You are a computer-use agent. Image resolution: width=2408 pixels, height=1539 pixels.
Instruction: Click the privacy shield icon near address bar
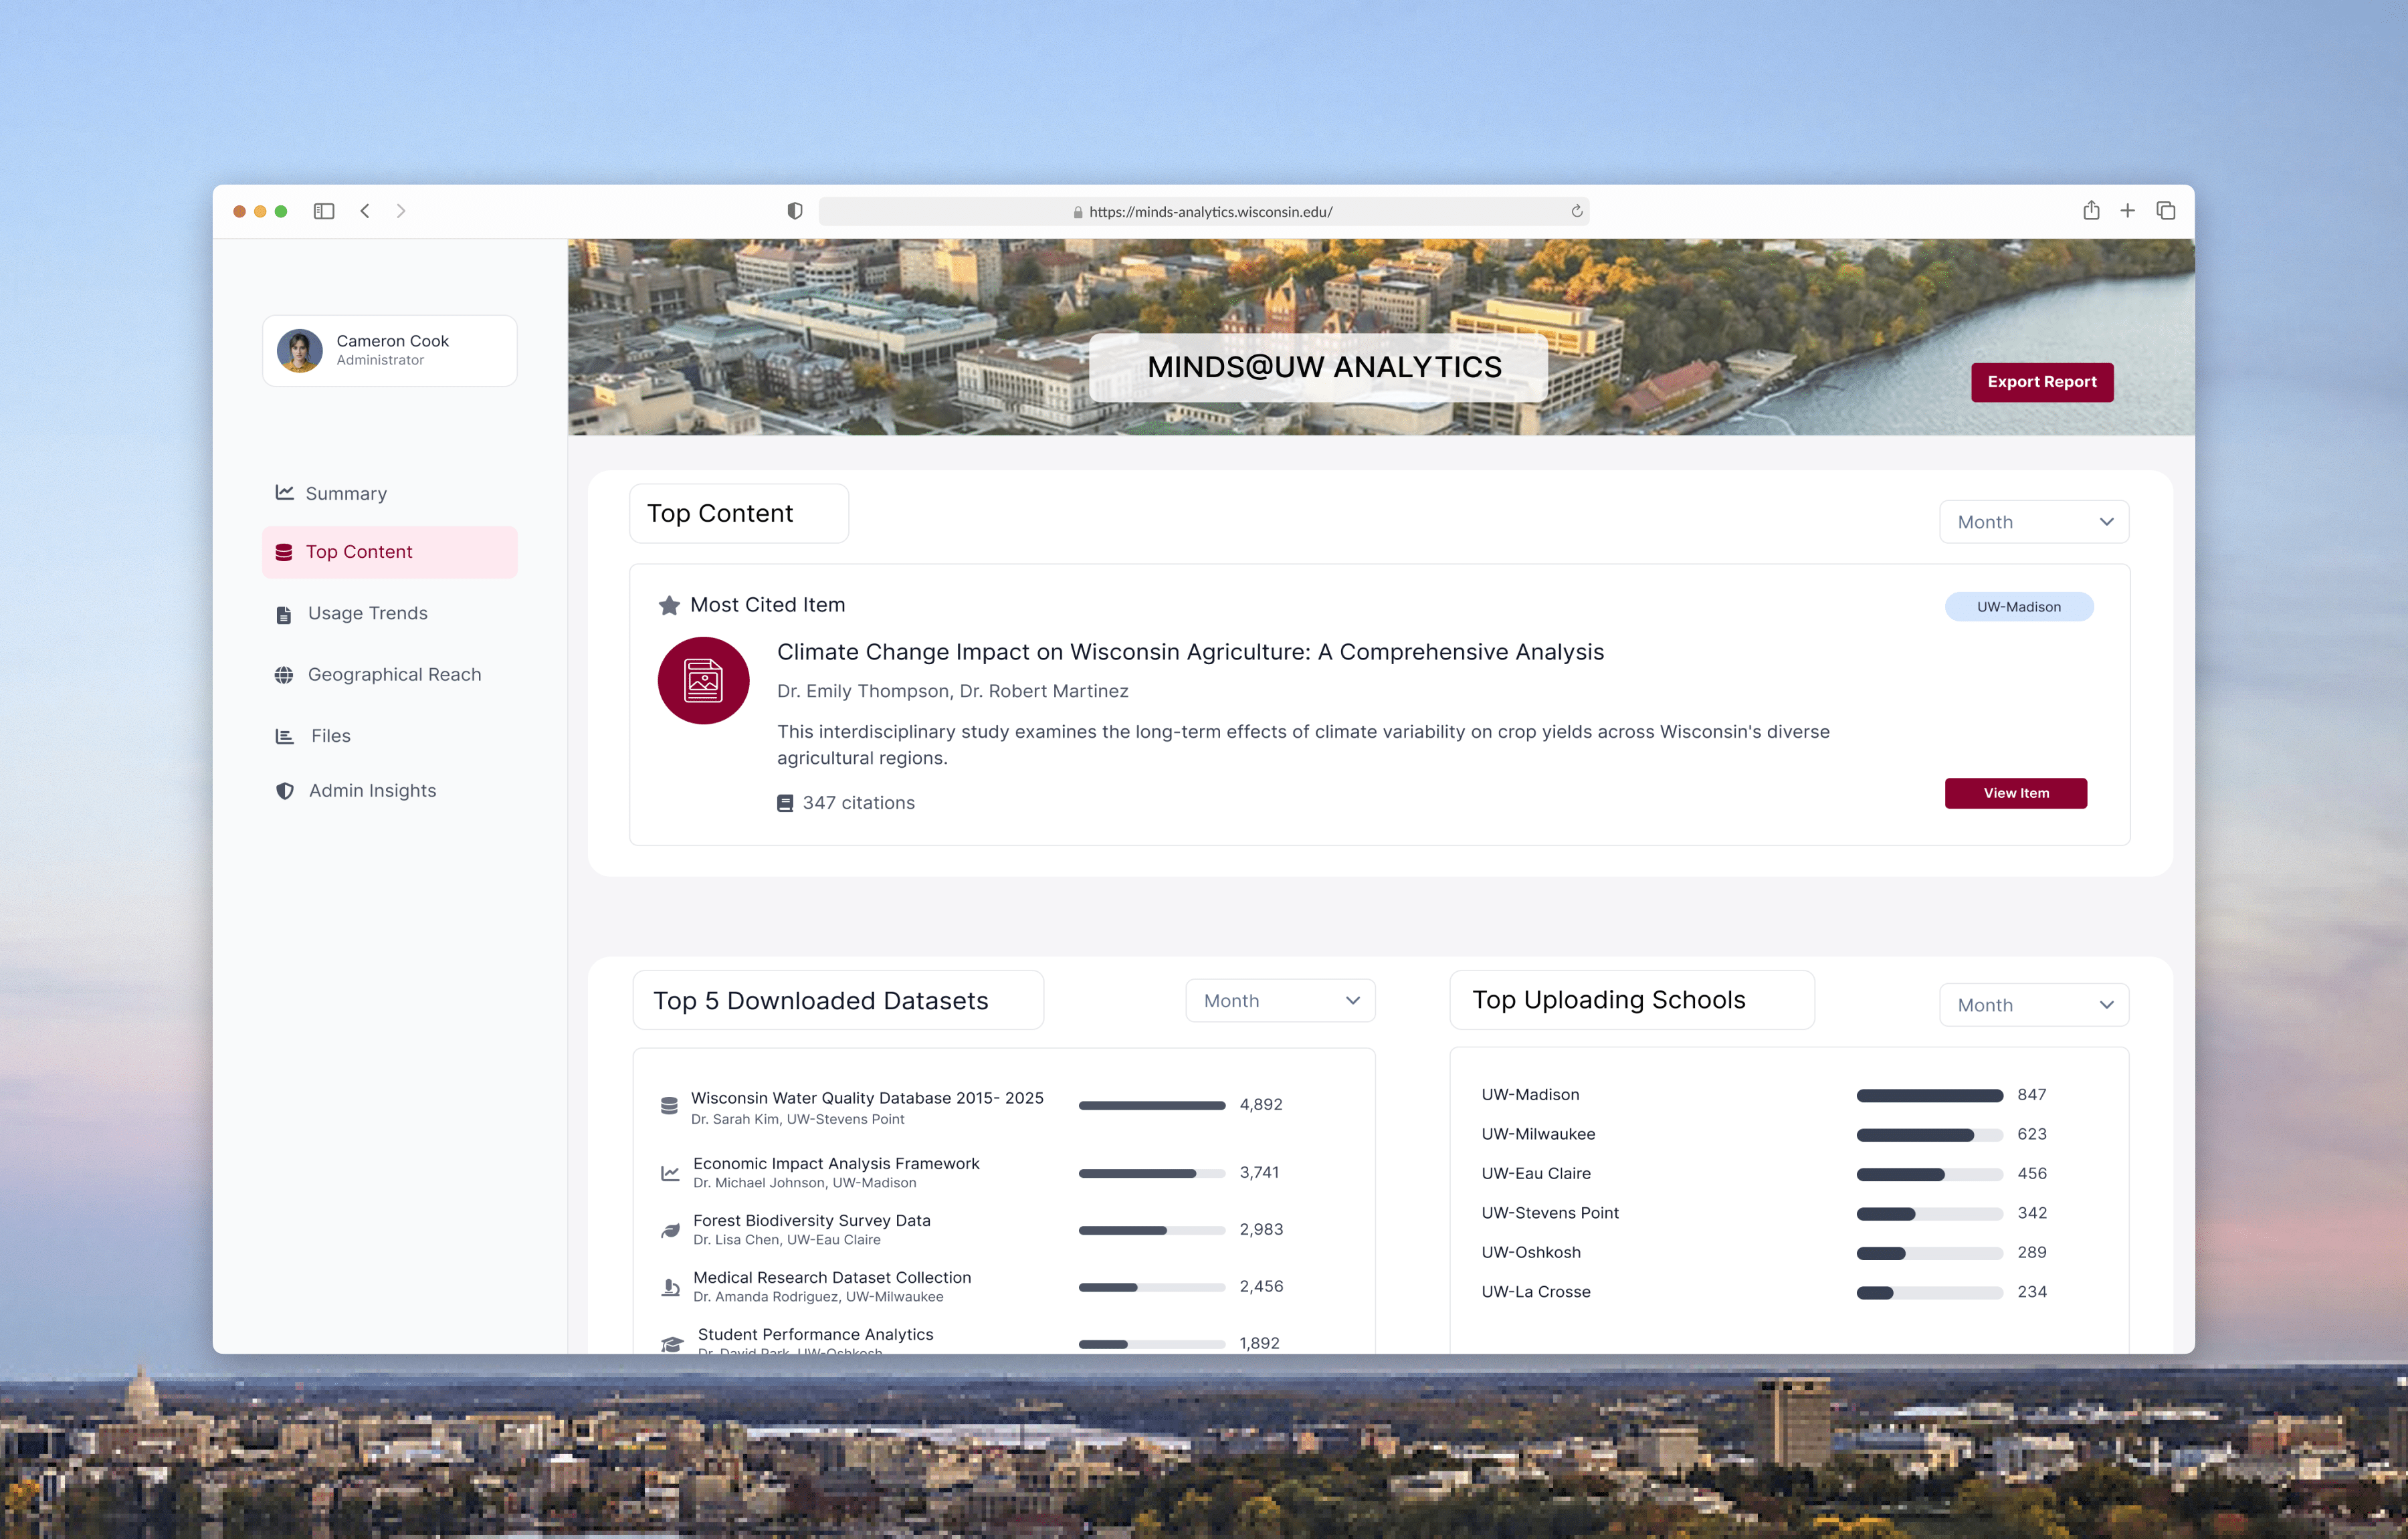point(794,211)
